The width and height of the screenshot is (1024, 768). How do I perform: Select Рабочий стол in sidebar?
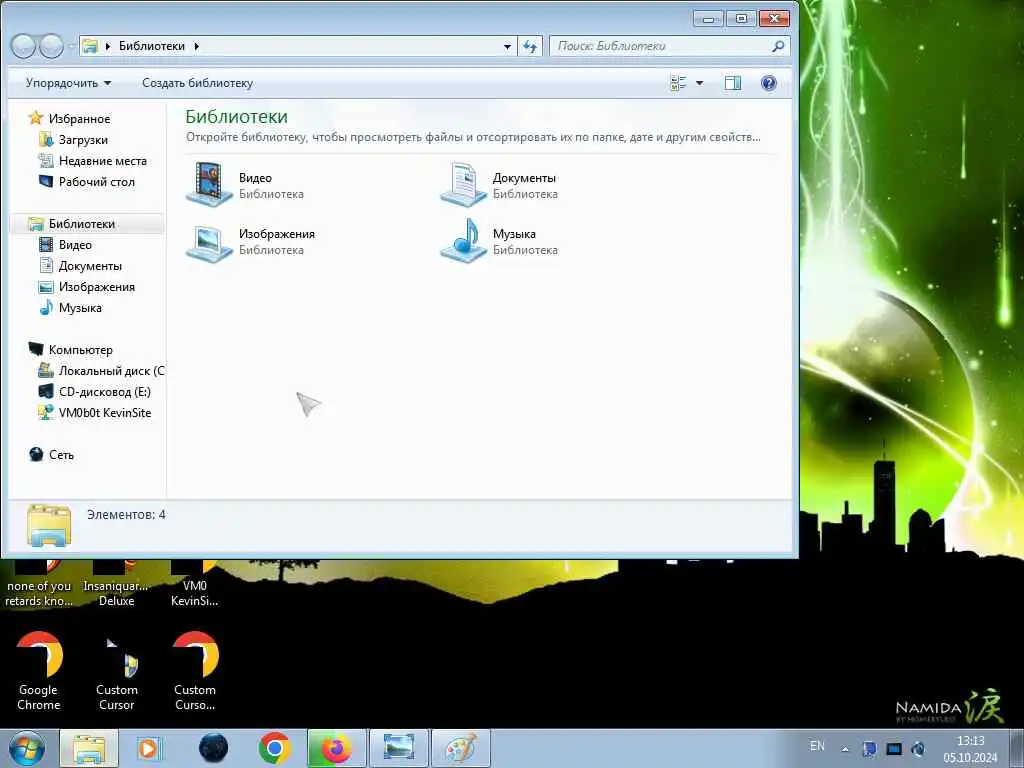point(86,182)
